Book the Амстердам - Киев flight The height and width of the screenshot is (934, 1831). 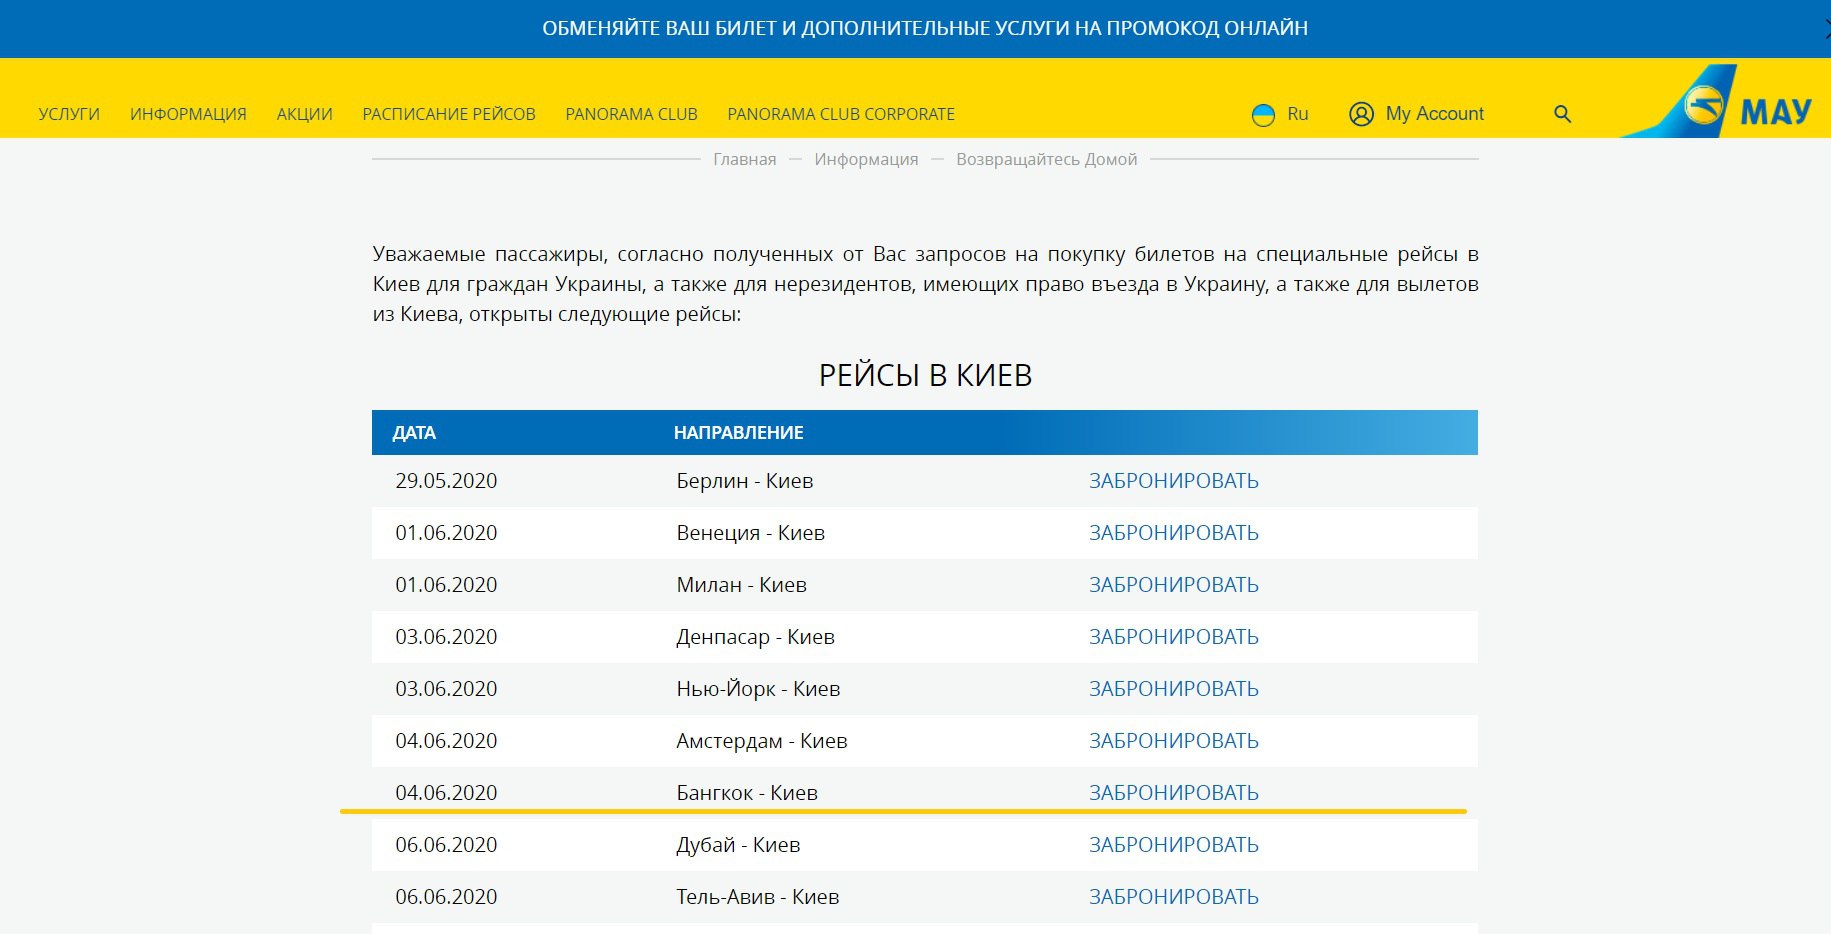pyautogui.click(x=1173, y=741)
